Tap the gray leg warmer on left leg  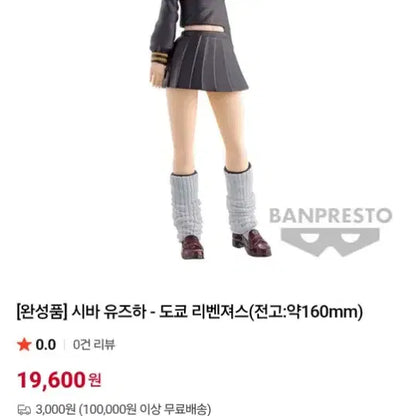click(x=186, y=206)
